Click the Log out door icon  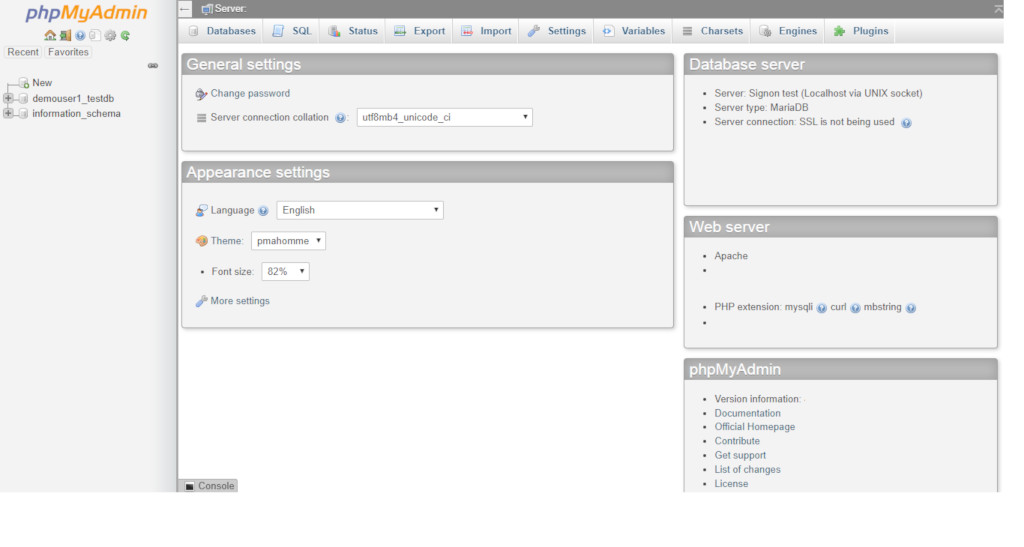[x=65, y=35]
